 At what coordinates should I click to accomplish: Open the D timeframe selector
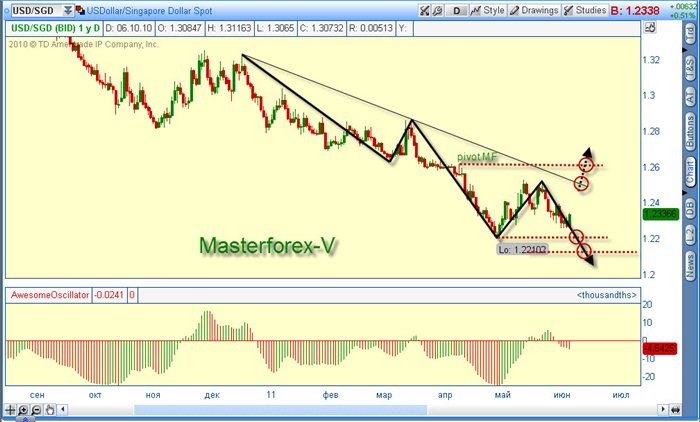point(457,11)
